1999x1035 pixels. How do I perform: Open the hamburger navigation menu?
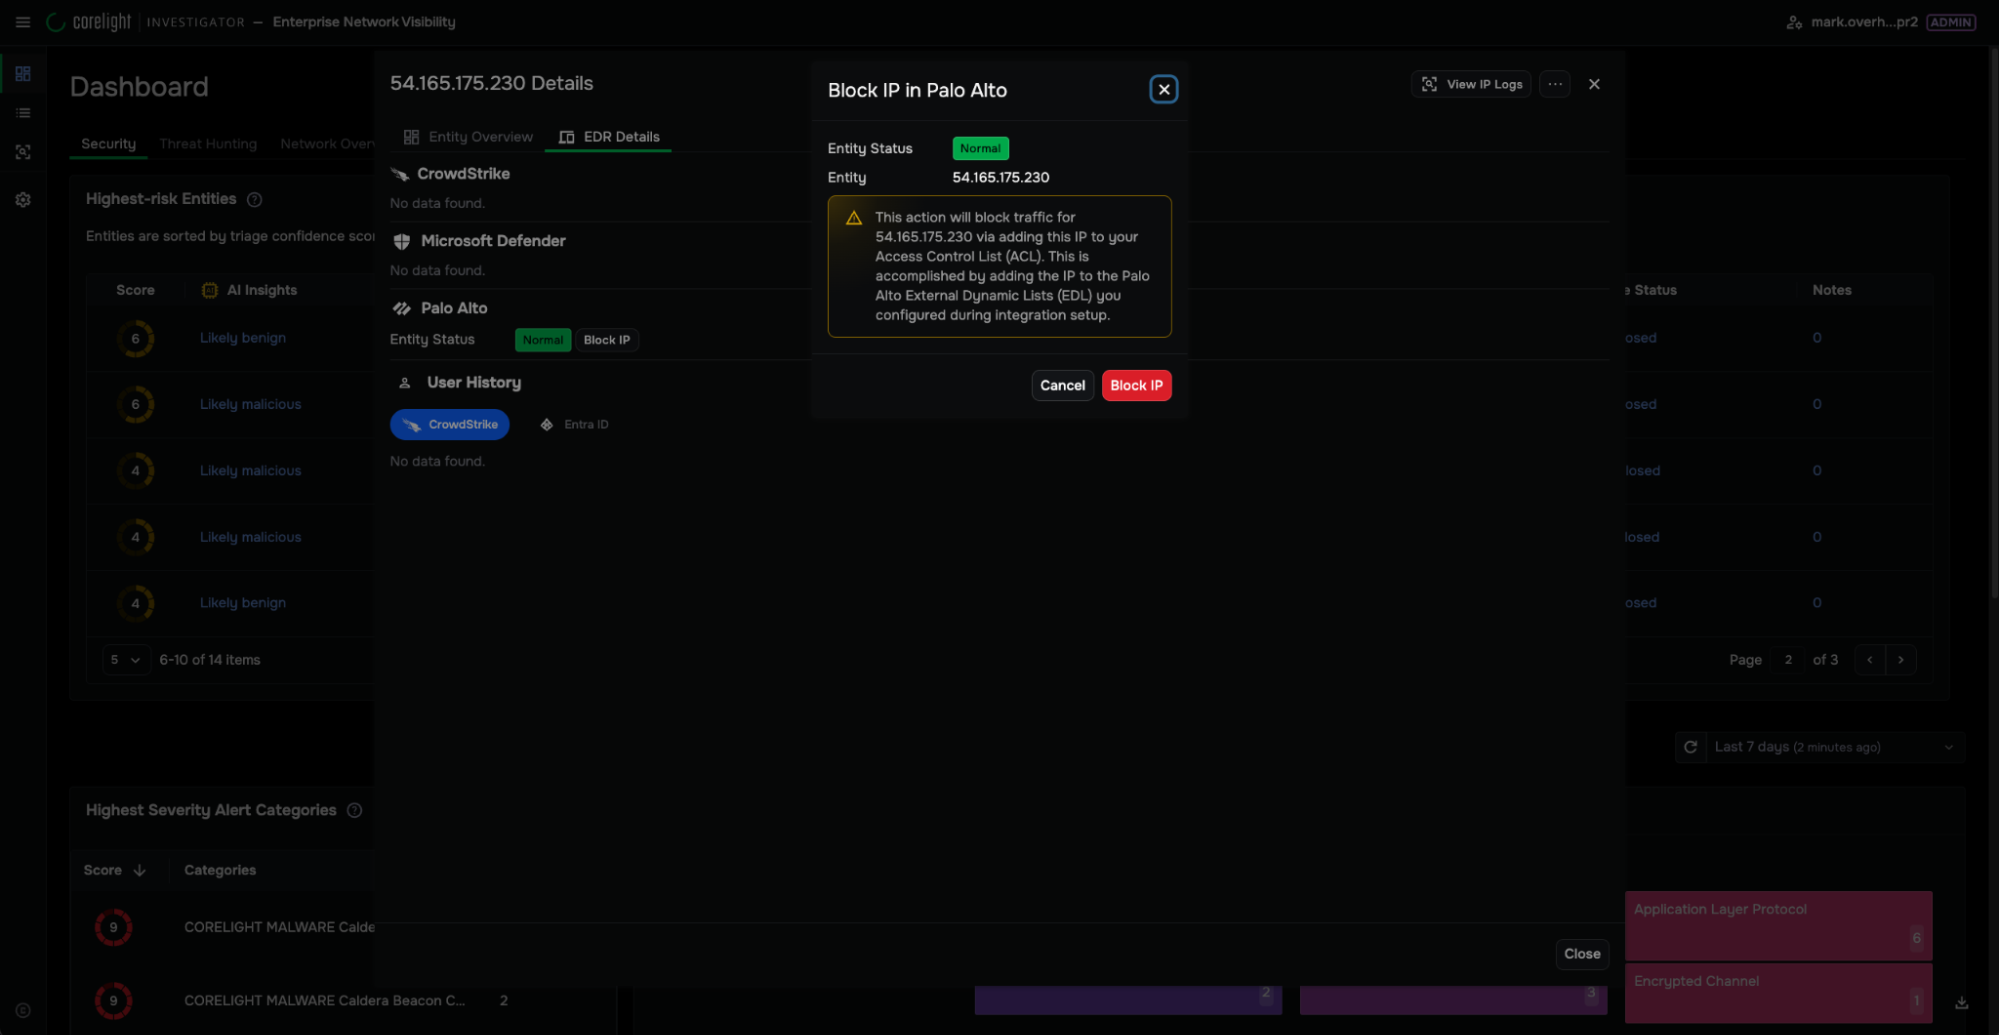click(22, 22)
